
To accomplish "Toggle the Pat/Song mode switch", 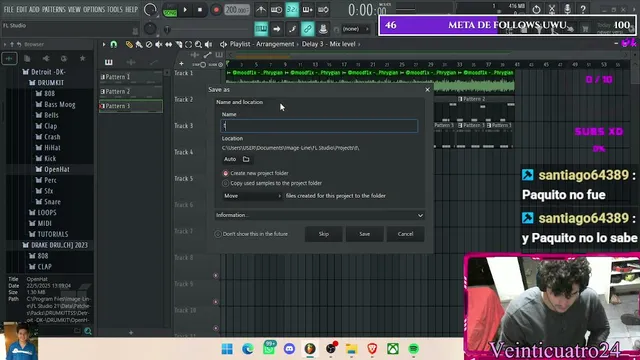I will tap(170, 10).
